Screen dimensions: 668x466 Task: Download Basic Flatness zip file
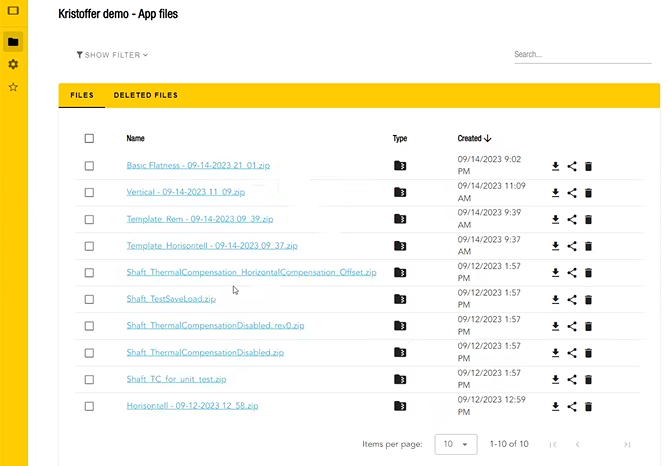pyautogui.click(x=555, y=166)
